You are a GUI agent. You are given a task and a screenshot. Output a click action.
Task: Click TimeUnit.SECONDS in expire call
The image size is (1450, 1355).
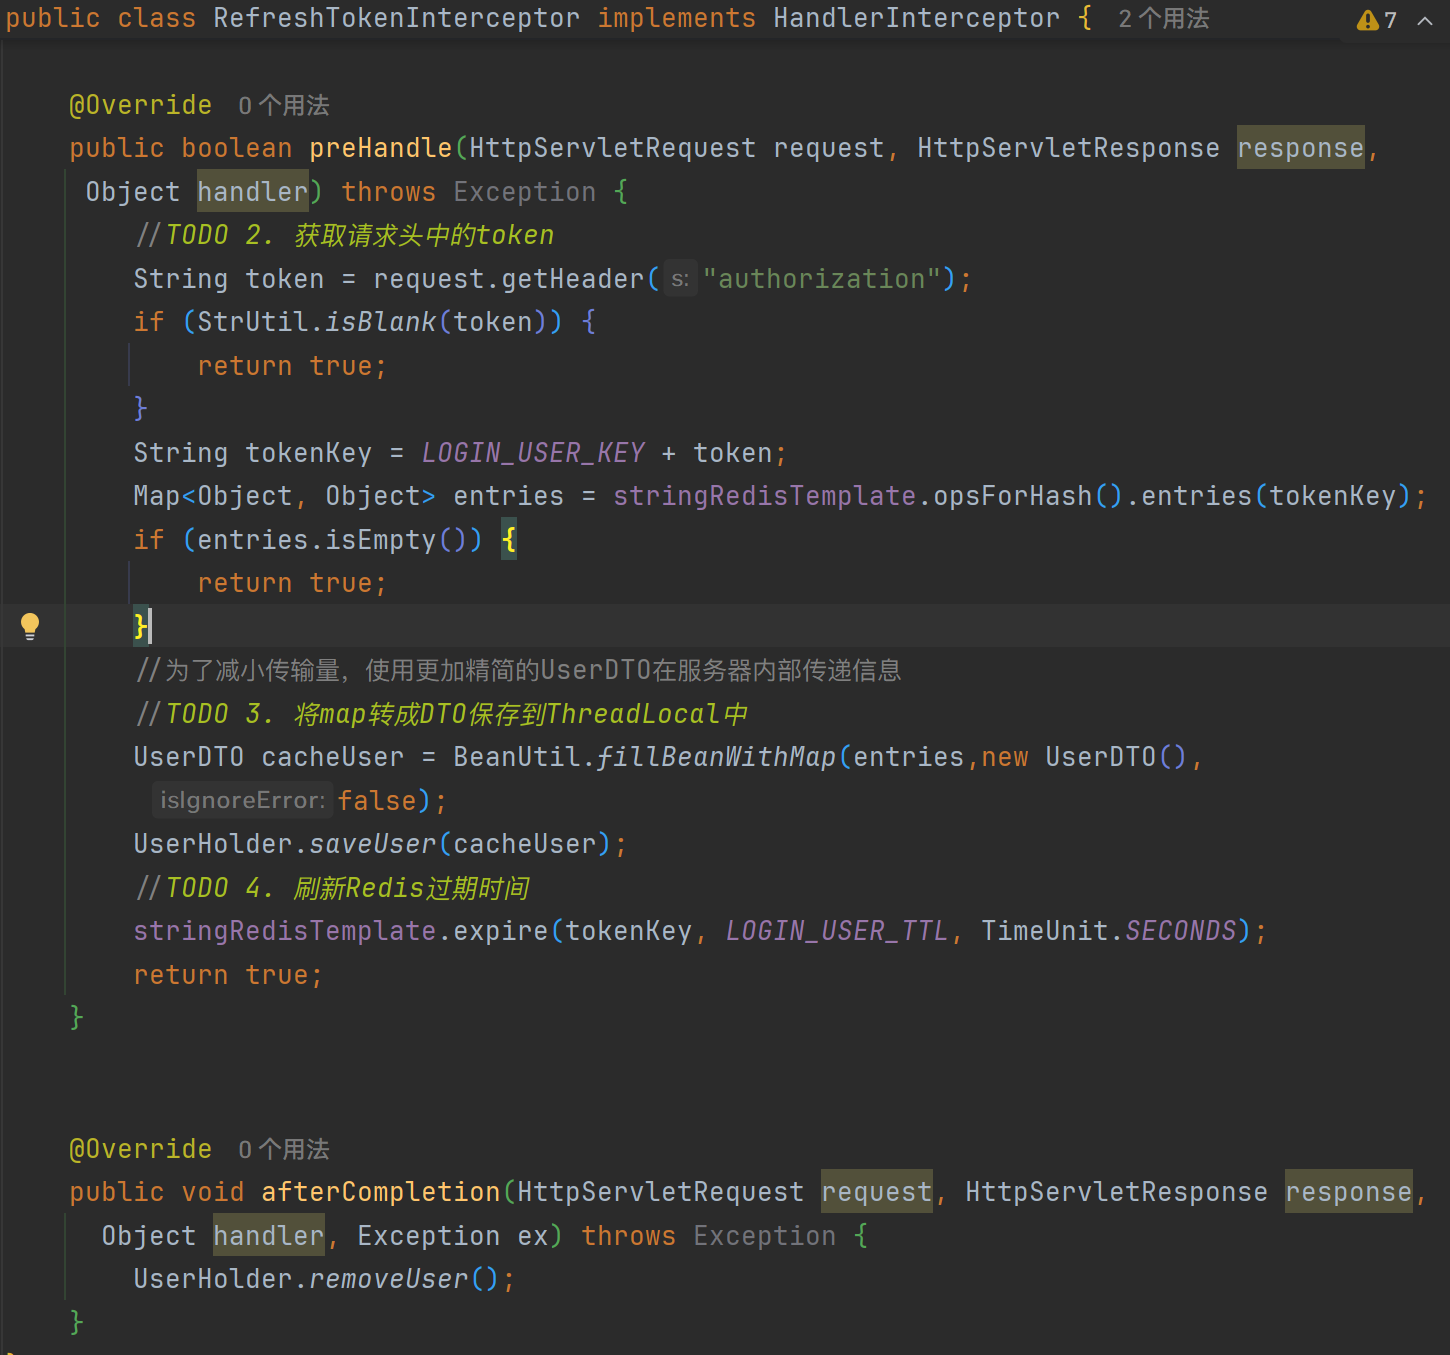1109,931
